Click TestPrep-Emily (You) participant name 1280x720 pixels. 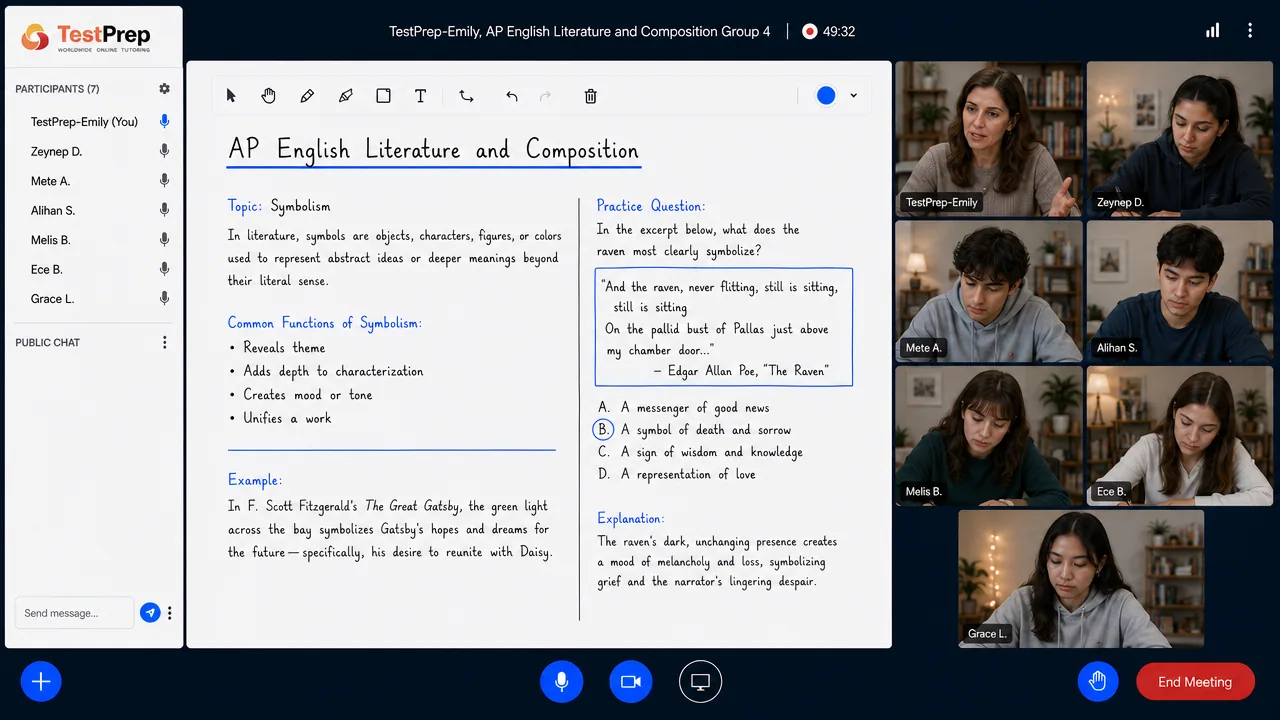click(84, 122)
